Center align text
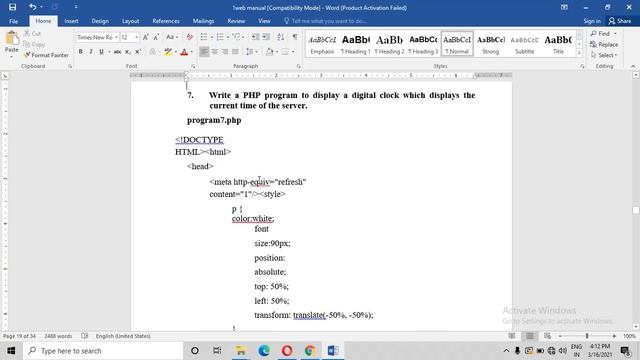640x360 pixels. click(215, 52)
